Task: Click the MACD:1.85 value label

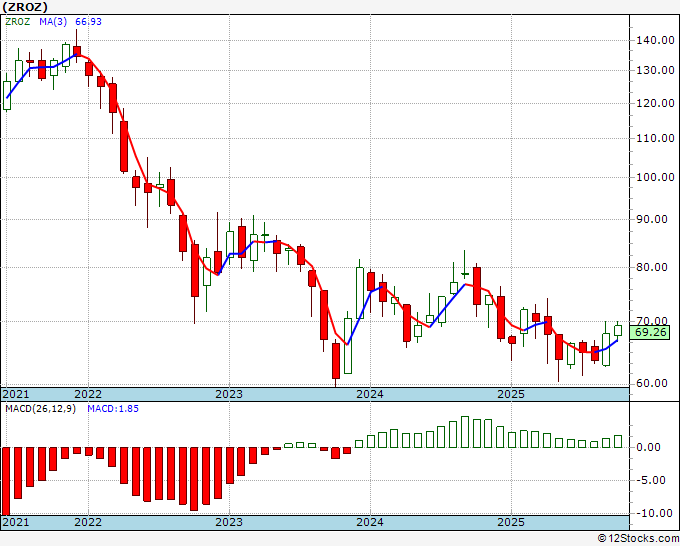Action: [113, 409]
